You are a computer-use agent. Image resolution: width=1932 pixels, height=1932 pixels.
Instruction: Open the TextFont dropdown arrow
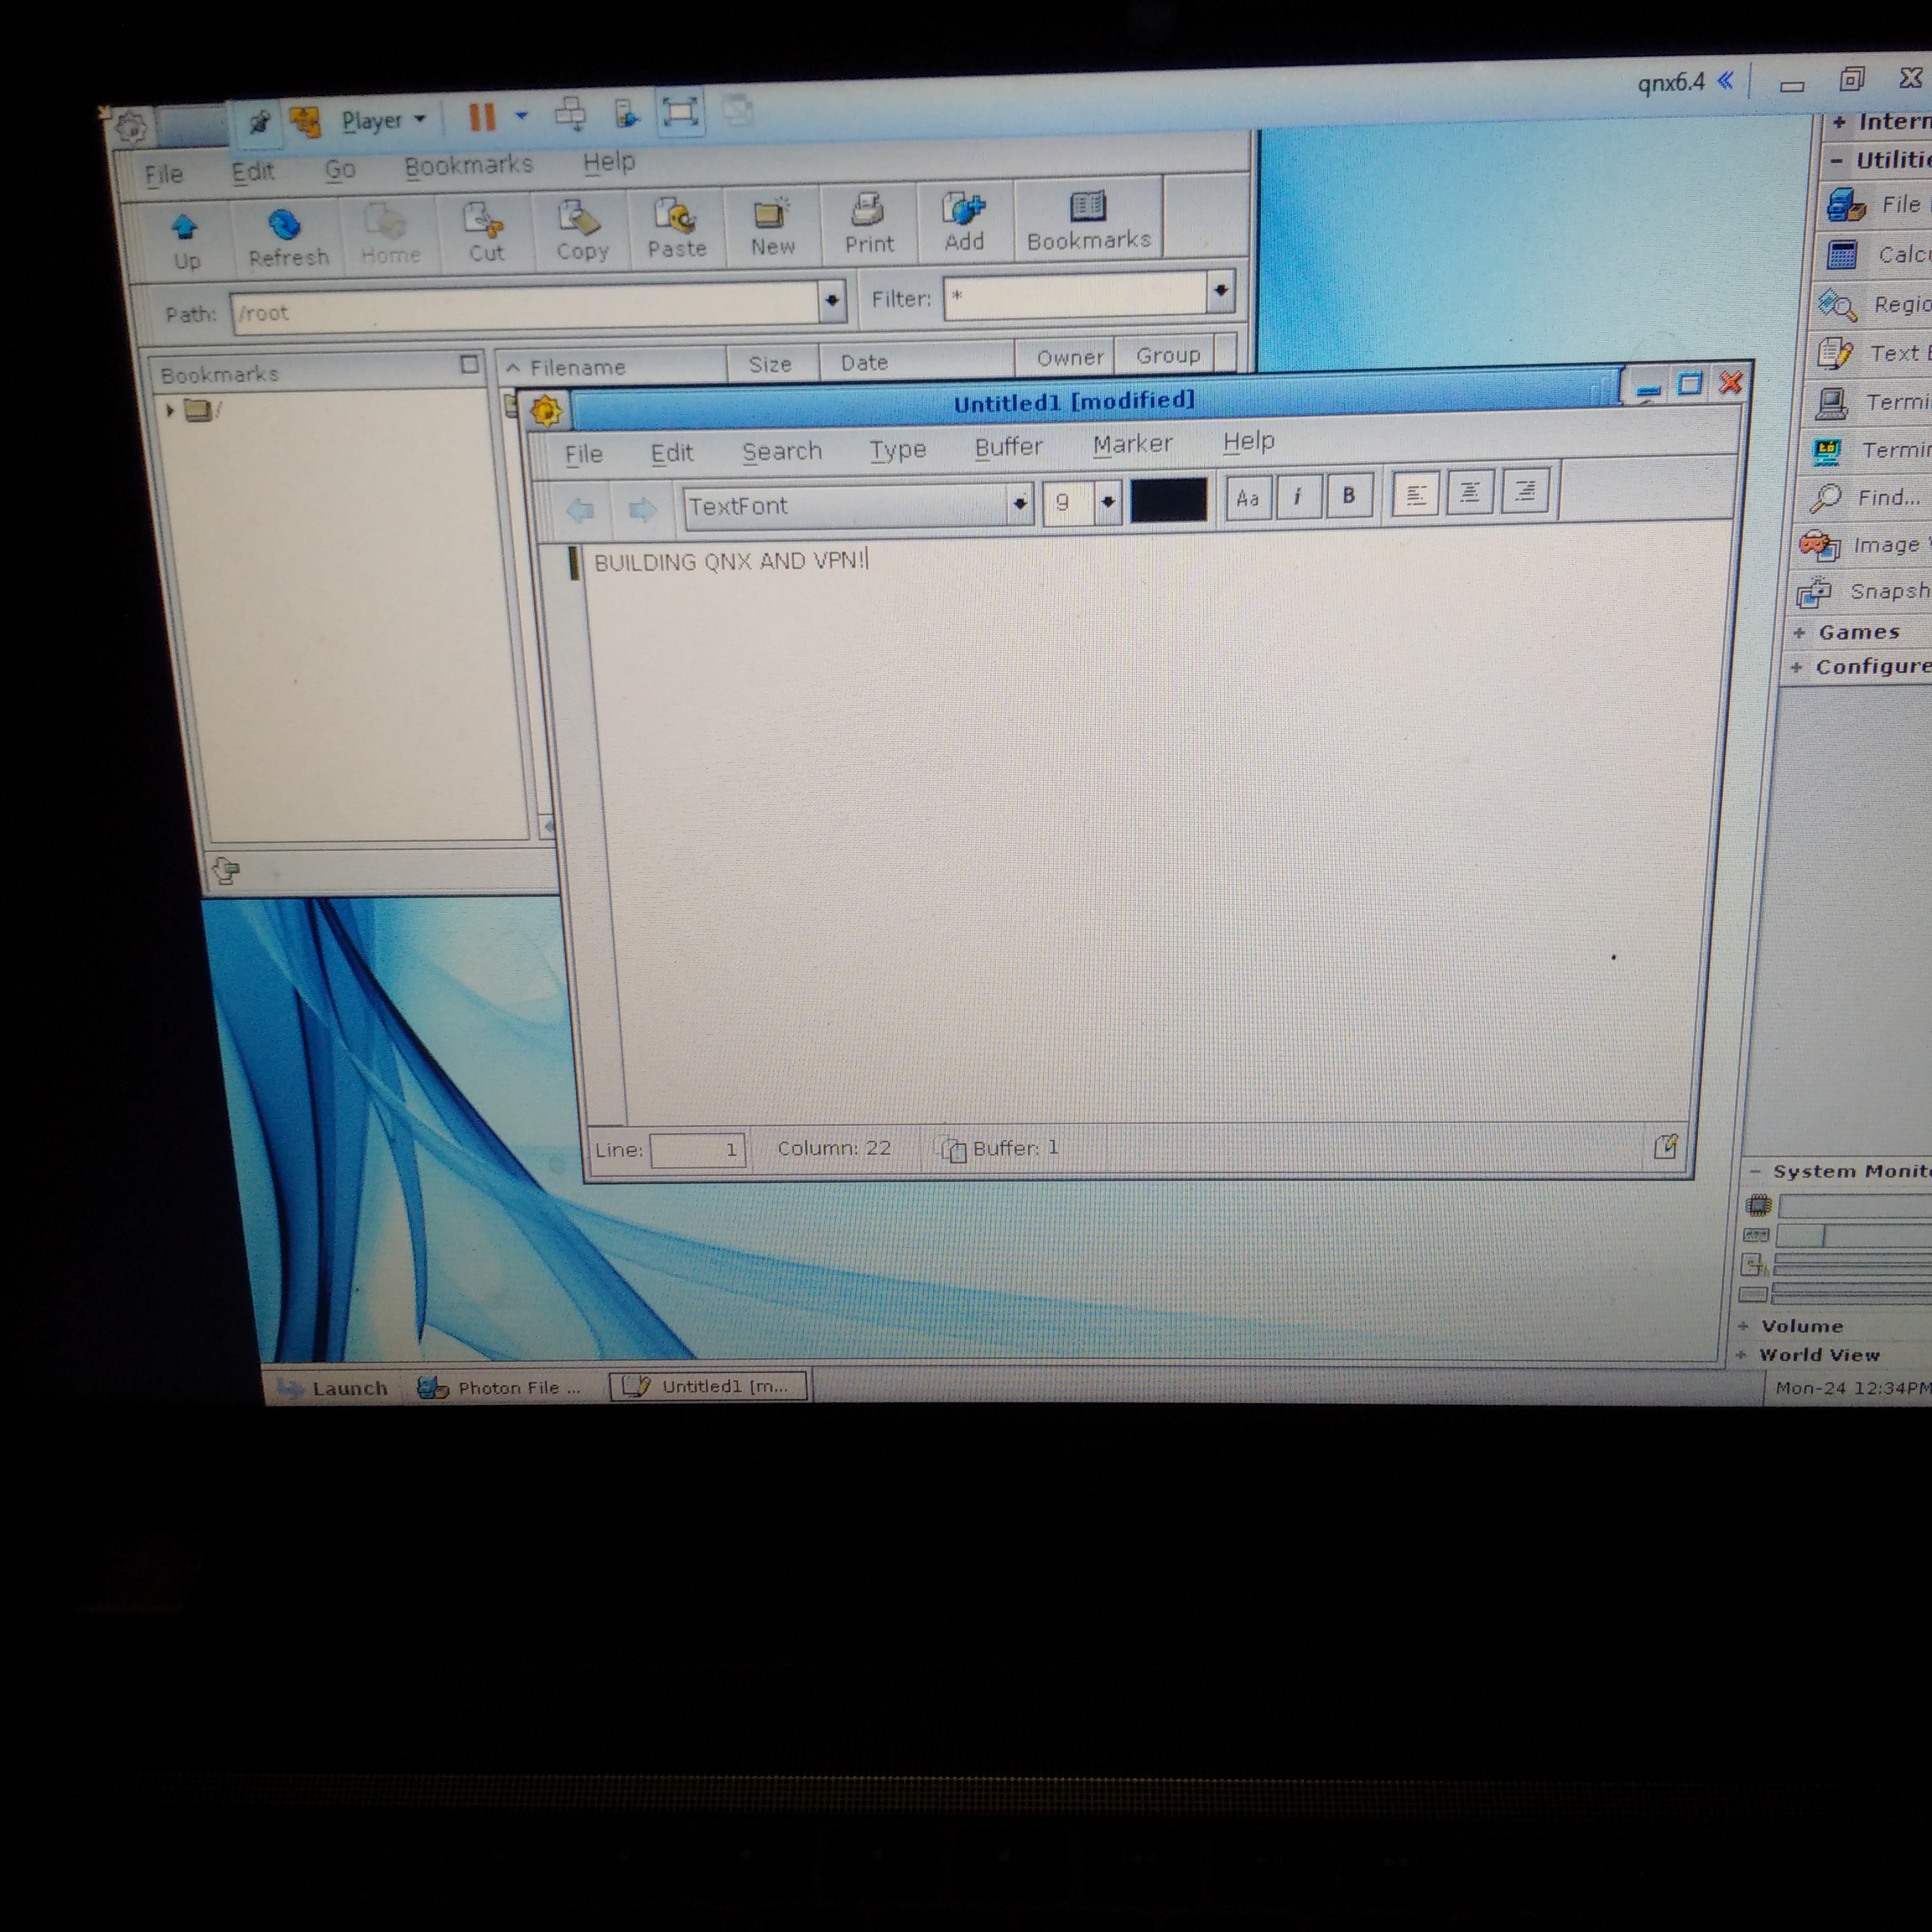(x=1019, y=503)
